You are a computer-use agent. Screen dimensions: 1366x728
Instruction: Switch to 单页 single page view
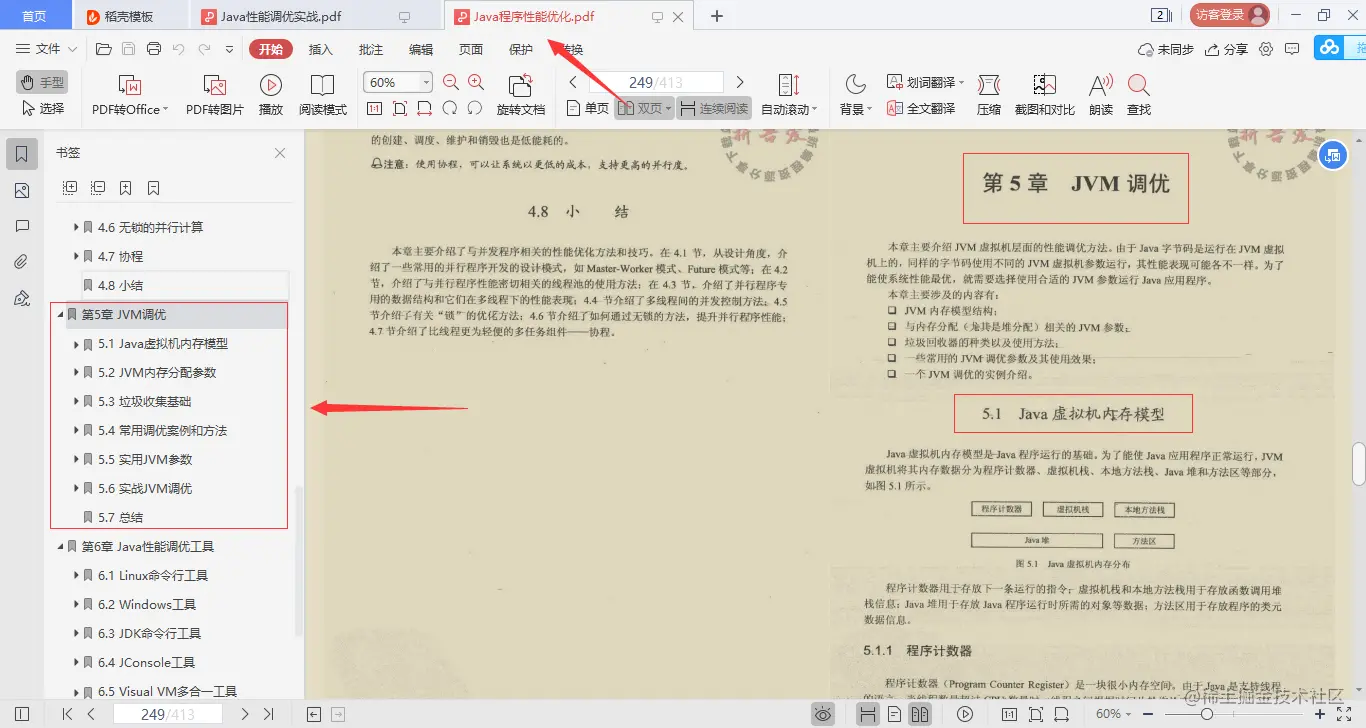click(x=587, y=107)
